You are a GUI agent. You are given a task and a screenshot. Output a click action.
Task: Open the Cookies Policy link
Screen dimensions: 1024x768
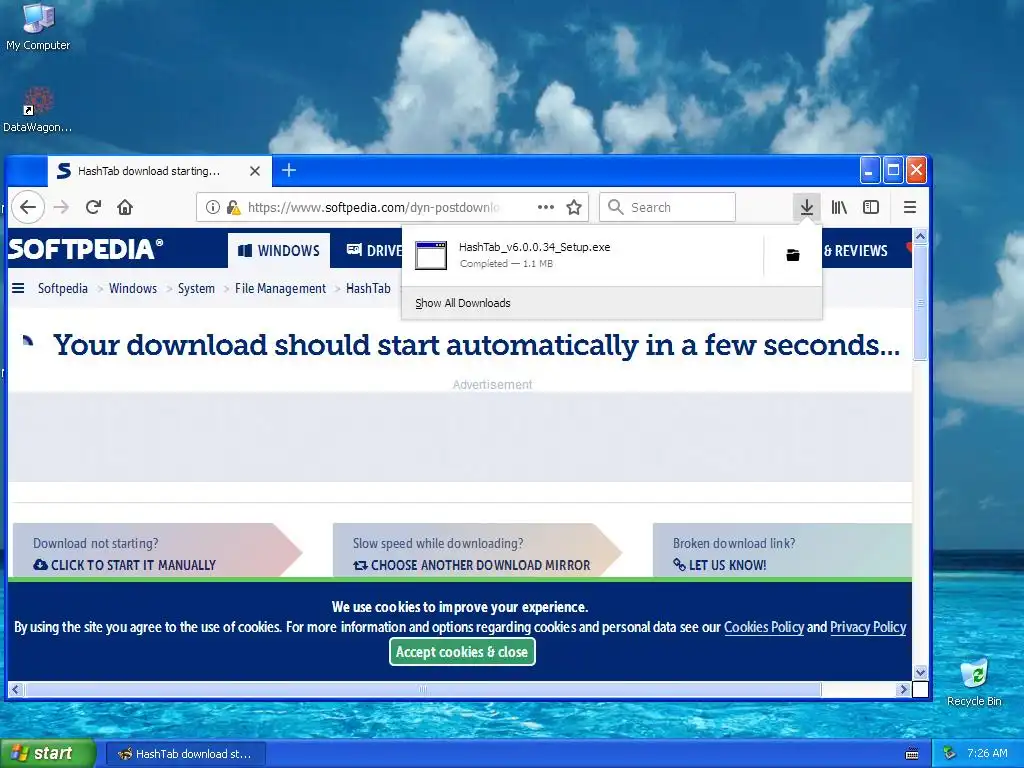pos(763,627)
